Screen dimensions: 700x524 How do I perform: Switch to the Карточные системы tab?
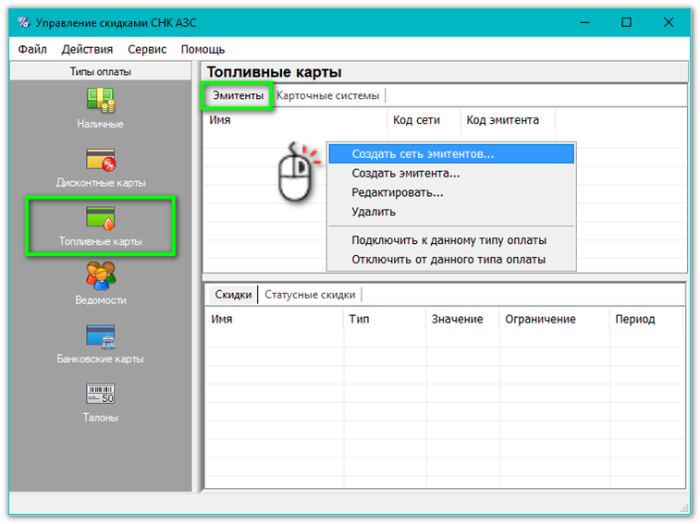[x=328, y=96]
